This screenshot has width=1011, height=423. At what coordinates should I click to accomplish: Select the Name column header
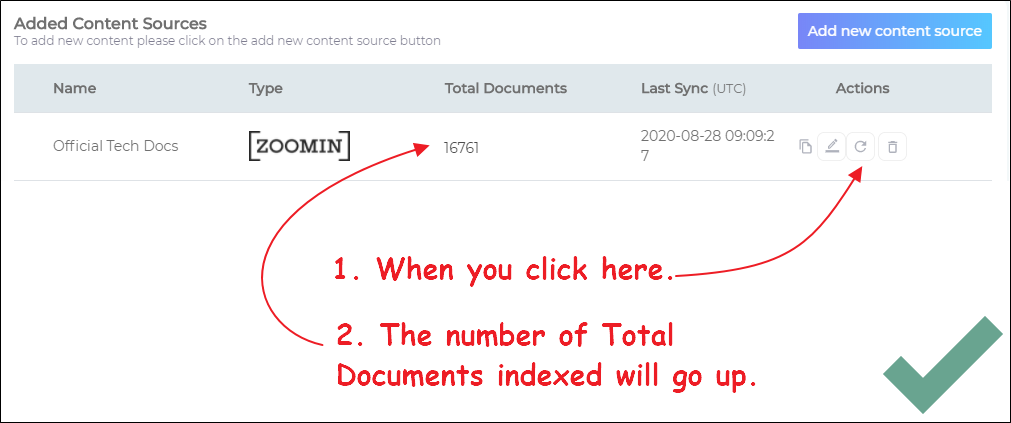pos(75,88)
